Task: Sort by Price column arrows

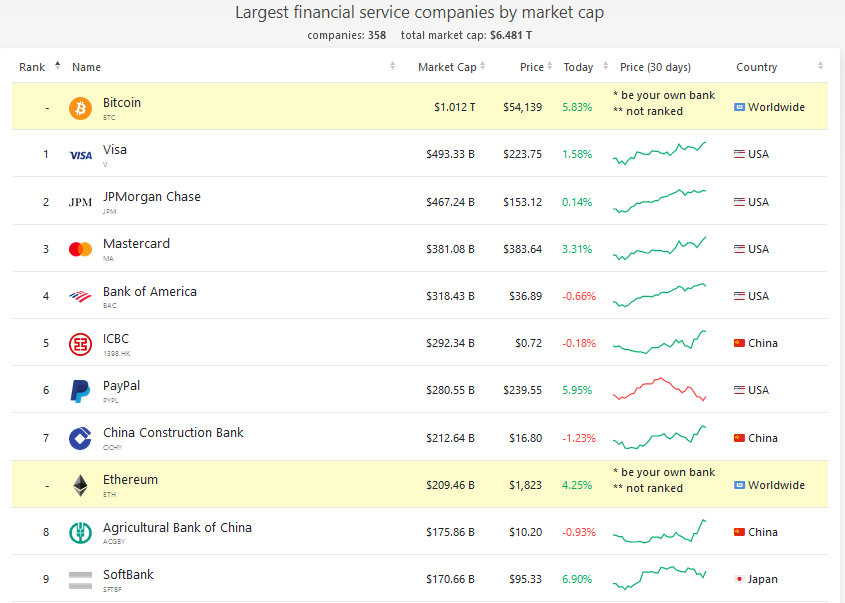Action: (550, 66)
